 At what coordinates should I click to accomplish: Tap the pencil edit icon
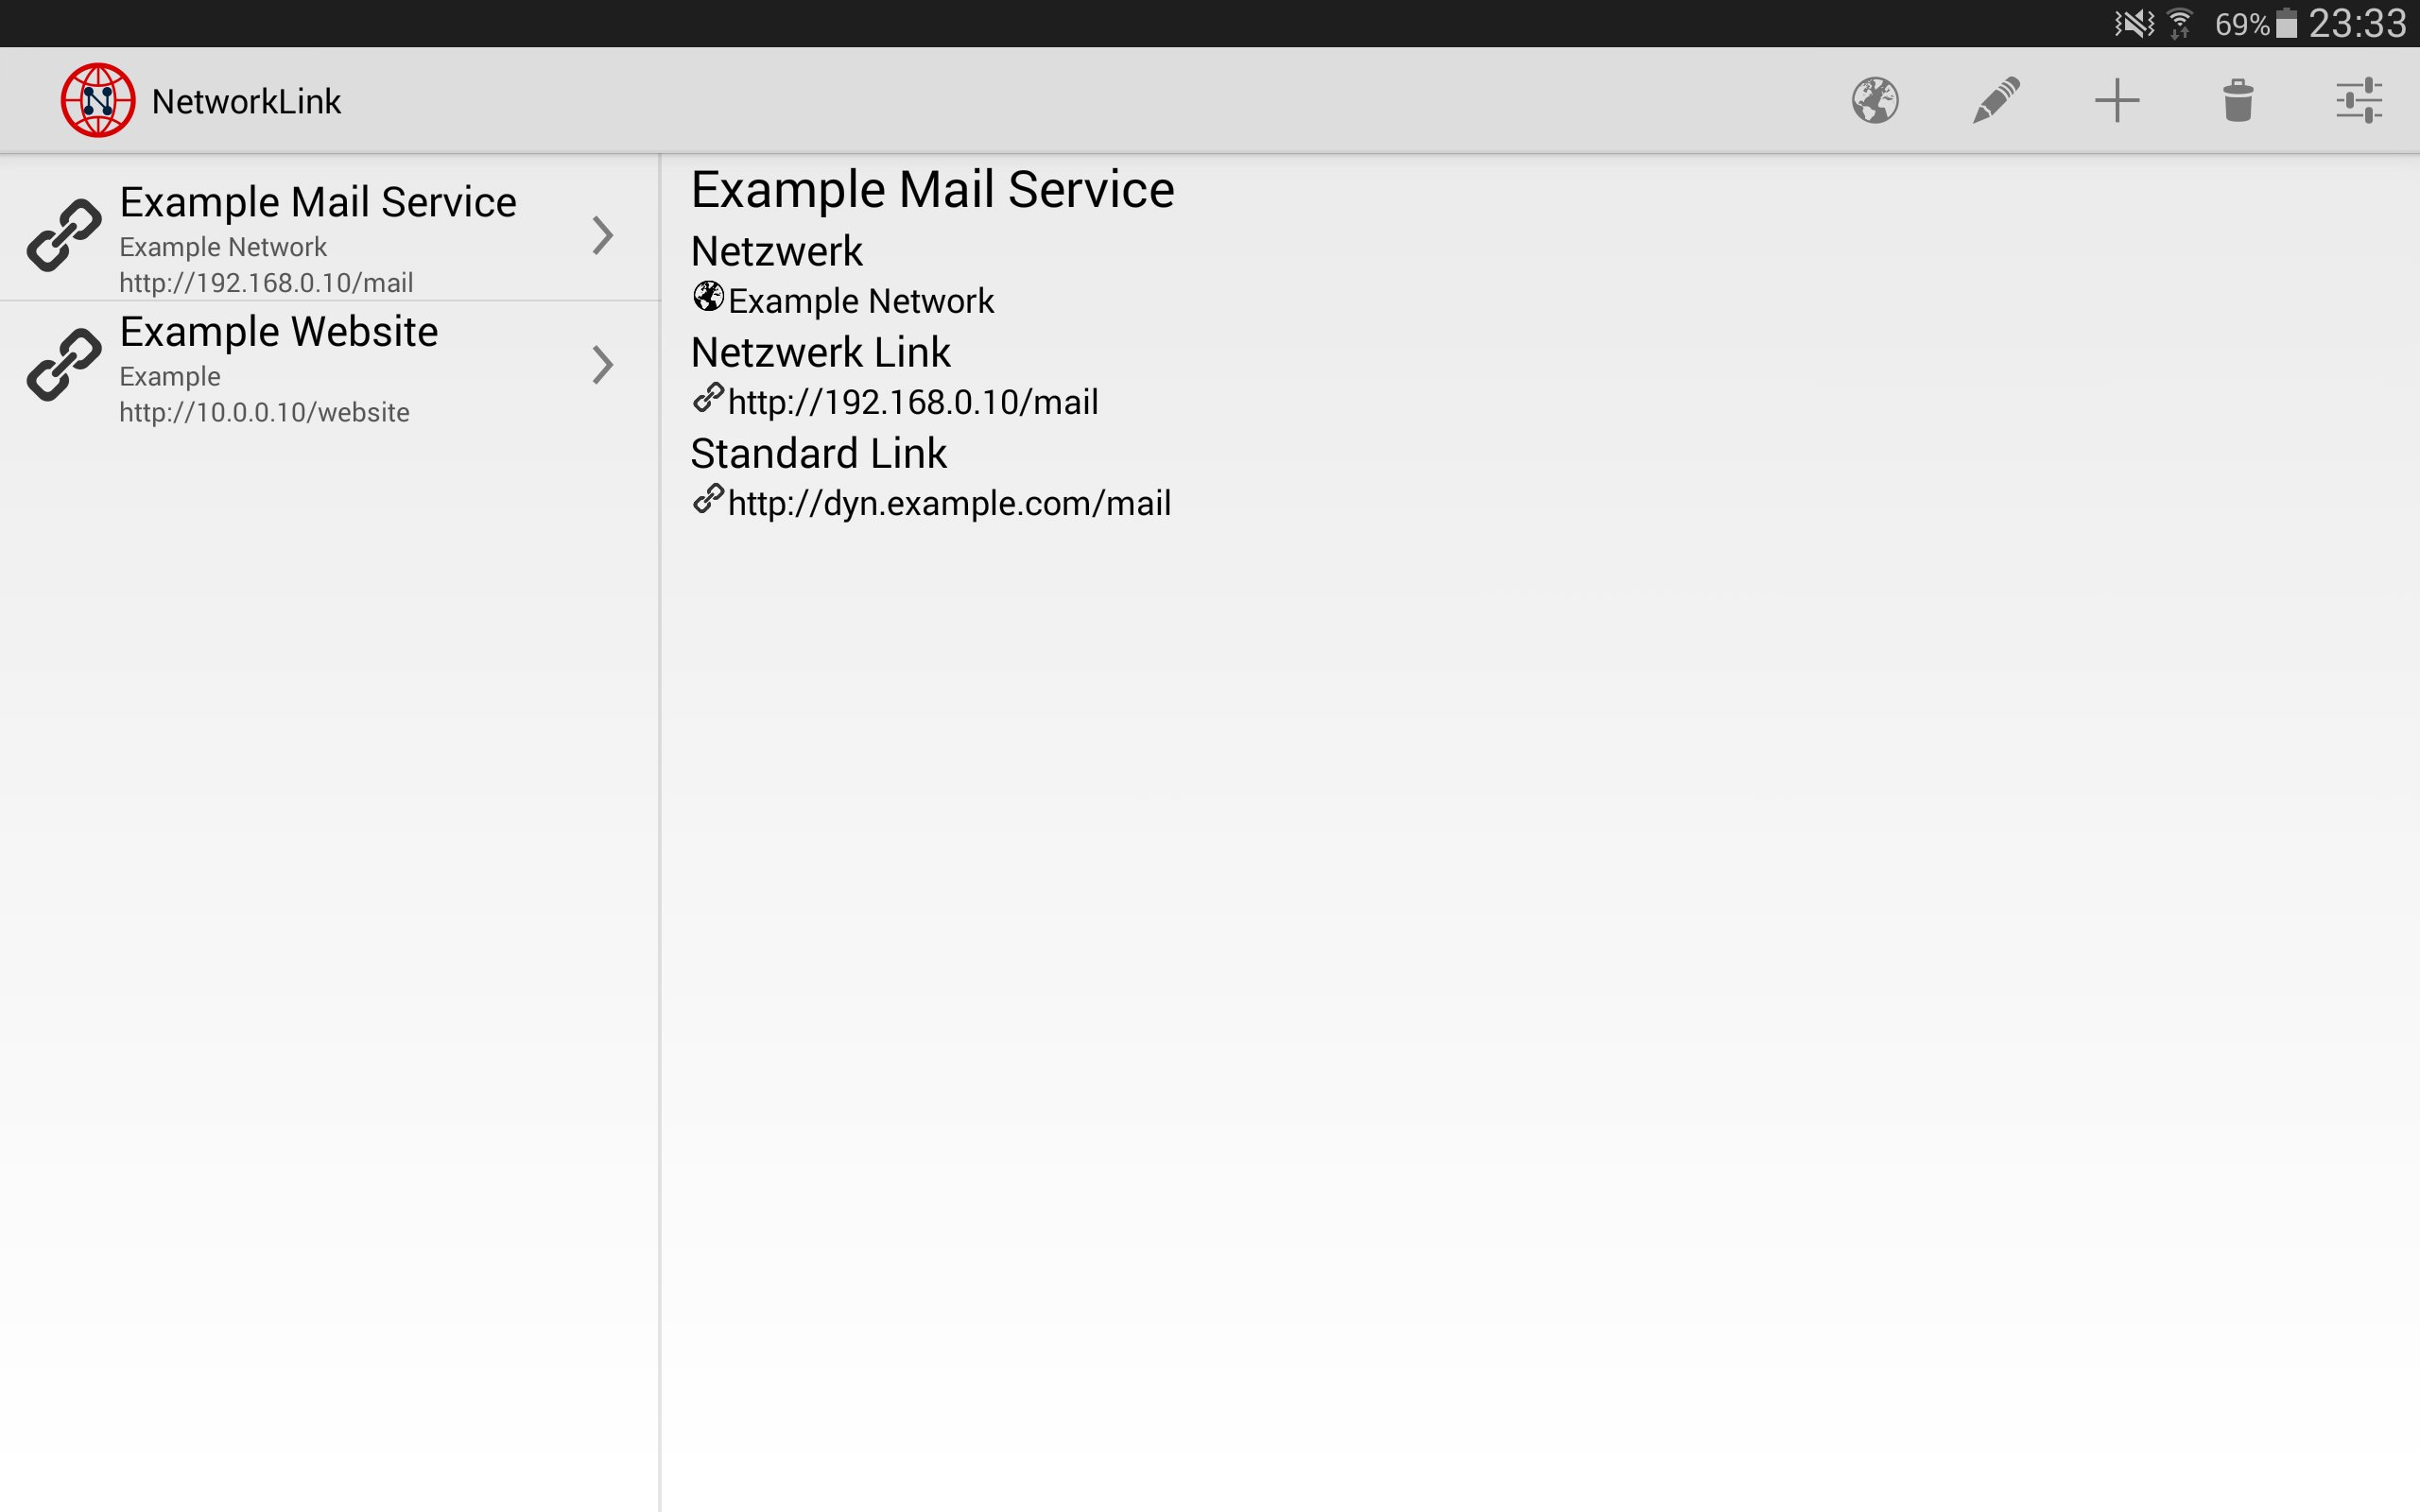(x=1996, y=101)
